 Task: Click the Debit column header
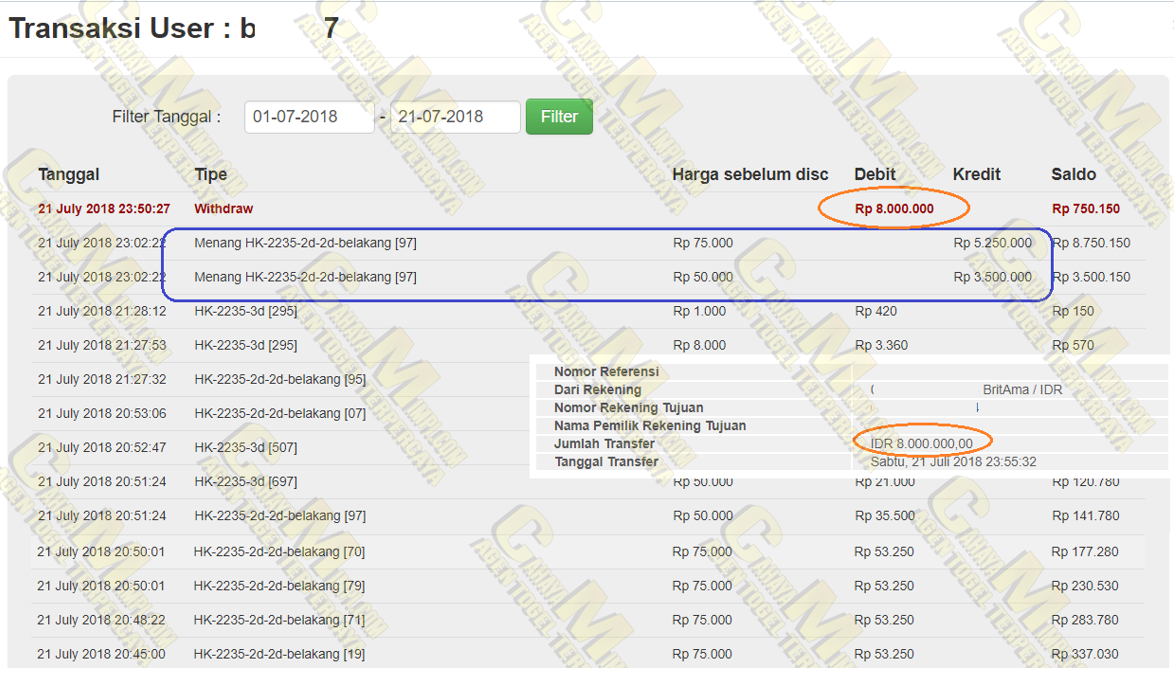(x=875, y=174)
